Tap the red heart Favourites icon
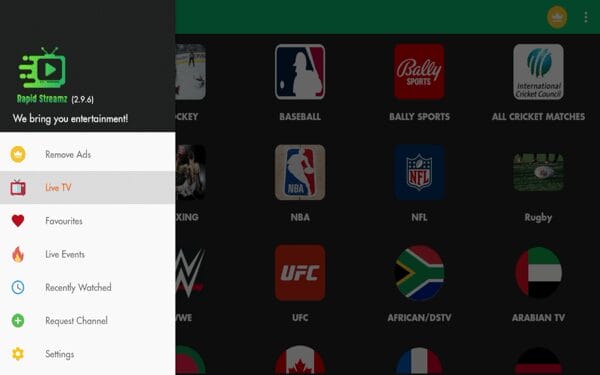Image resolution: width=600 pixels, height=375 pixels. [x=18, y=221]
